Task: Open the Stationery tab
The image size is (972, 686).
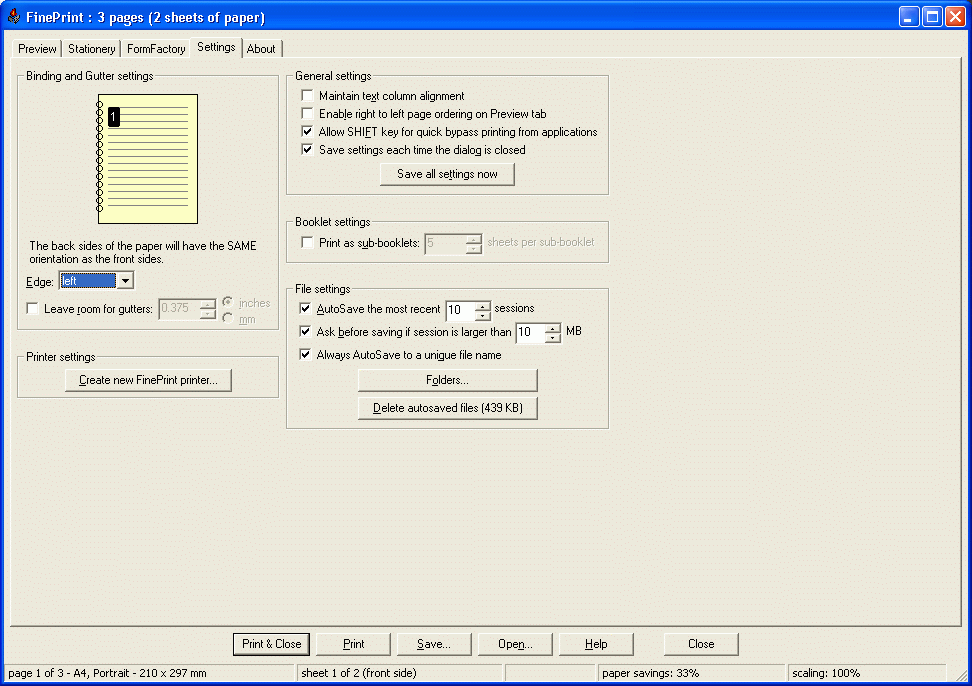Action: click(x=91, y=48)
